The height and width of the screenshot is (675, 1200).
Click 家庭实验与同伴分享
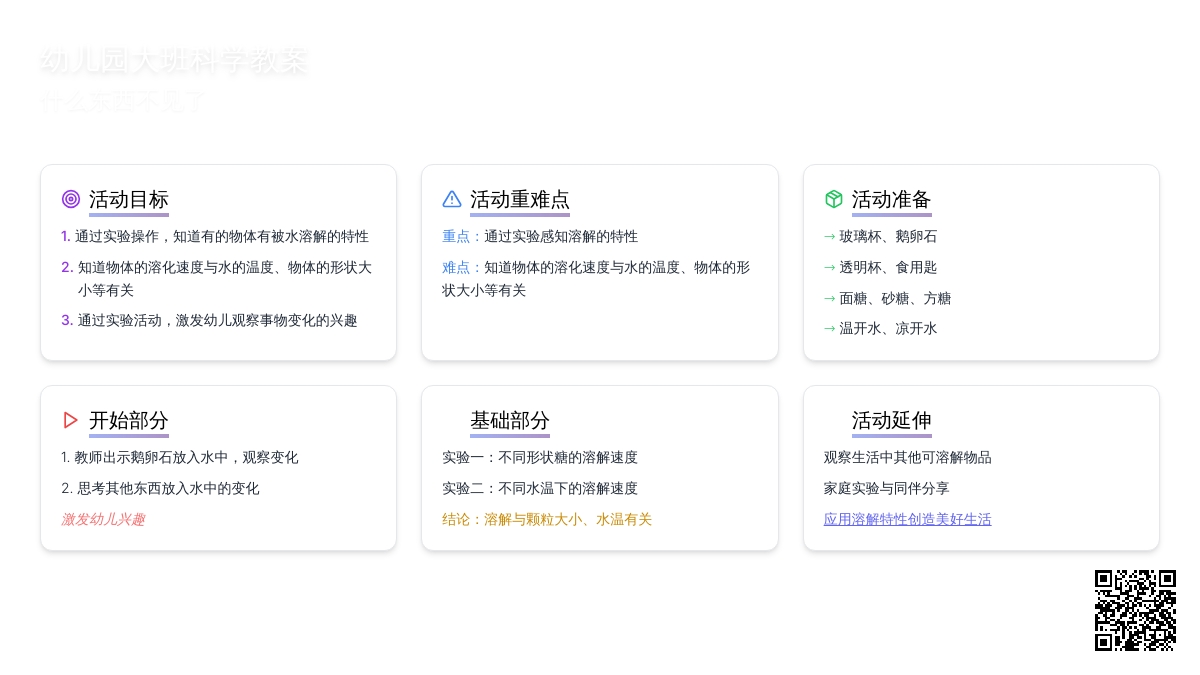(x=887, y=488)
